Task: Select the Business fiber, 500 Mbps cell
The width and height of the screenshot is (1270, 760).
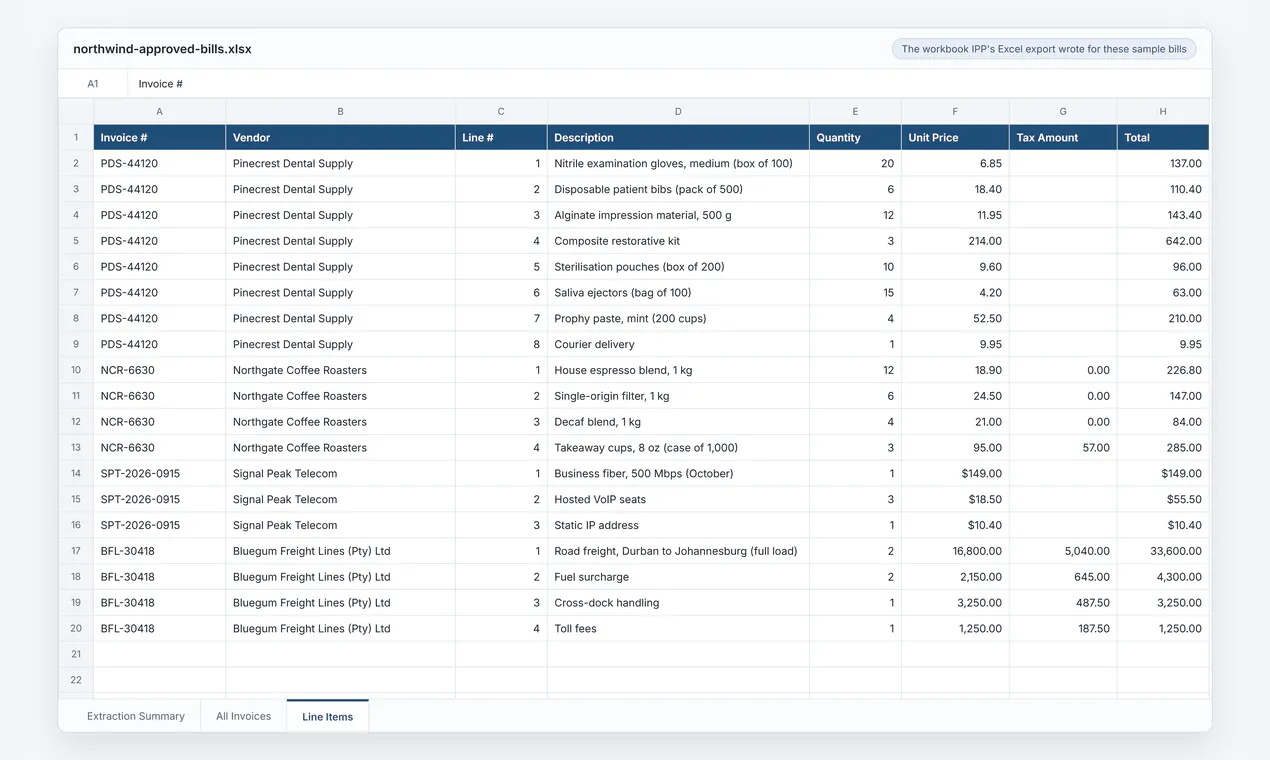Action: [678, 473]
